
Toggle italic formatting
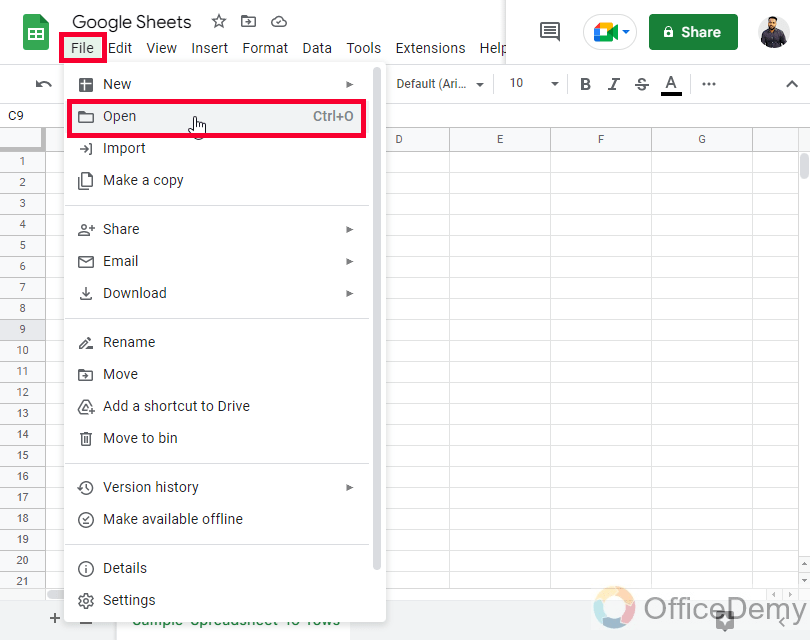[613, 84]
